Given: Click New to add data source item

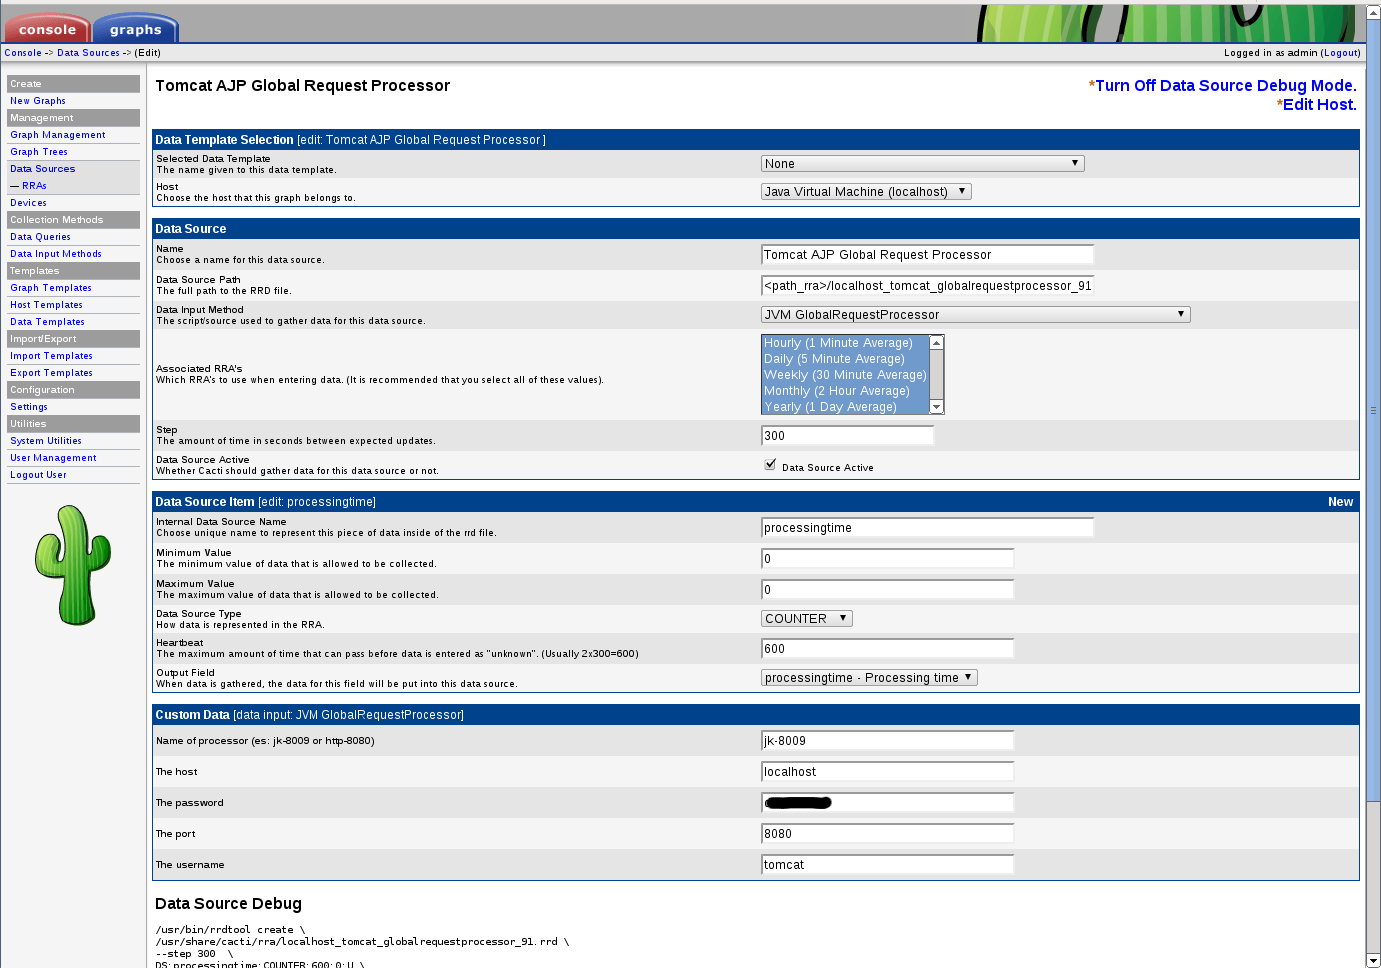Looking at the screenshot, I should tap(1340, 502).
